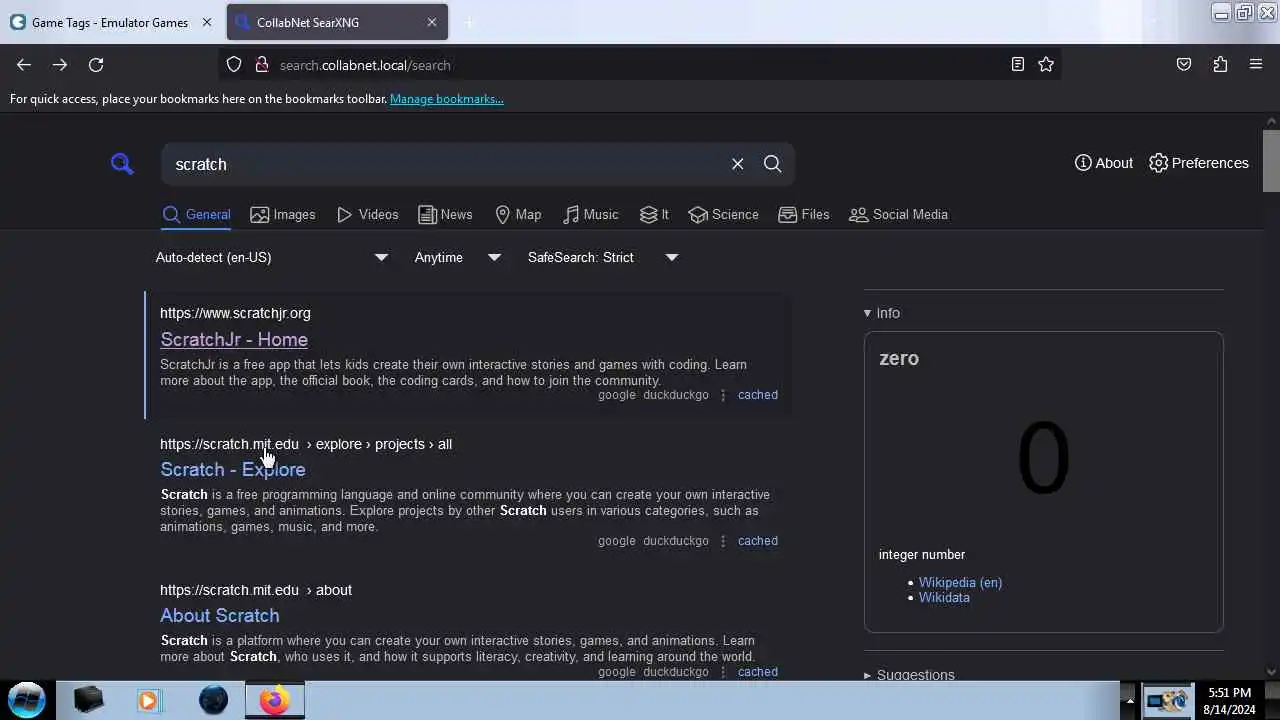The width and height of the screenshot is (1280, 720).
Task: Open the black box taskbar app
Action: [x=88, y=700]
